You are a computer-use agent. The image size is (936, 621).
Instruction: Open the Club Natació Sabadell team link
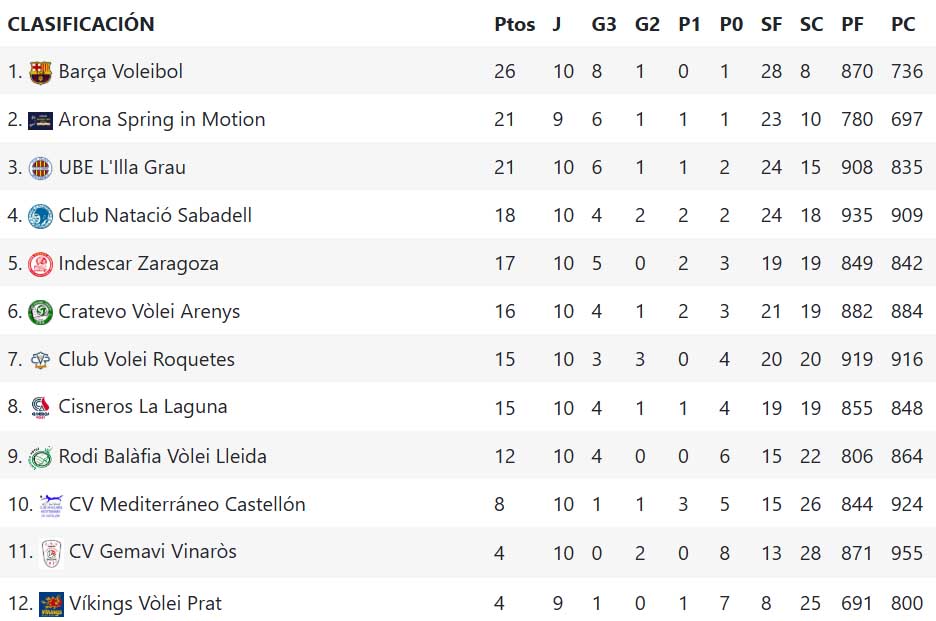[x=155, y=216]
